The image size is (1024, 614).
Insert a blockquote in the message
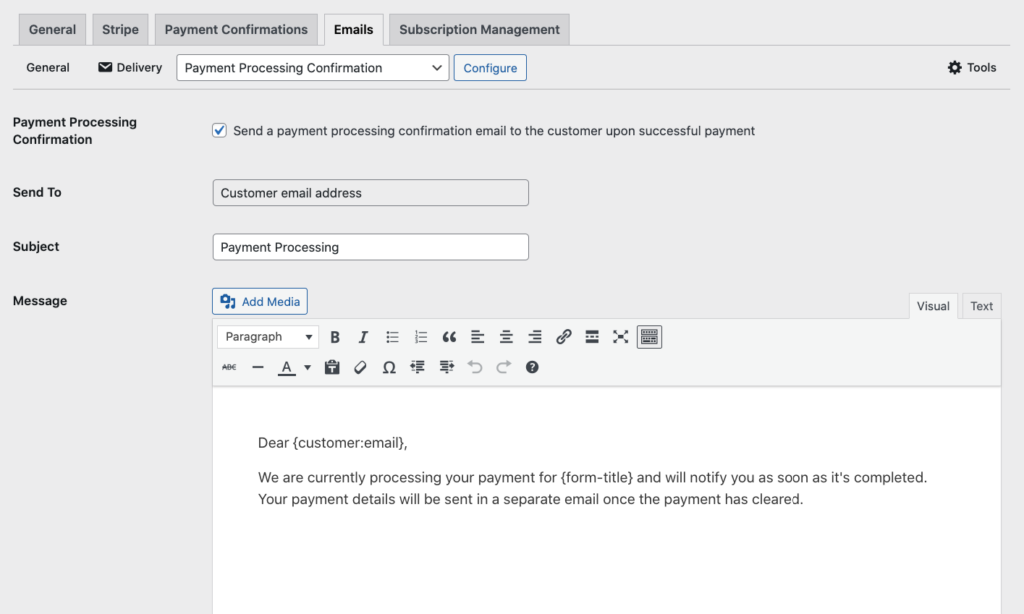(449, 337)
